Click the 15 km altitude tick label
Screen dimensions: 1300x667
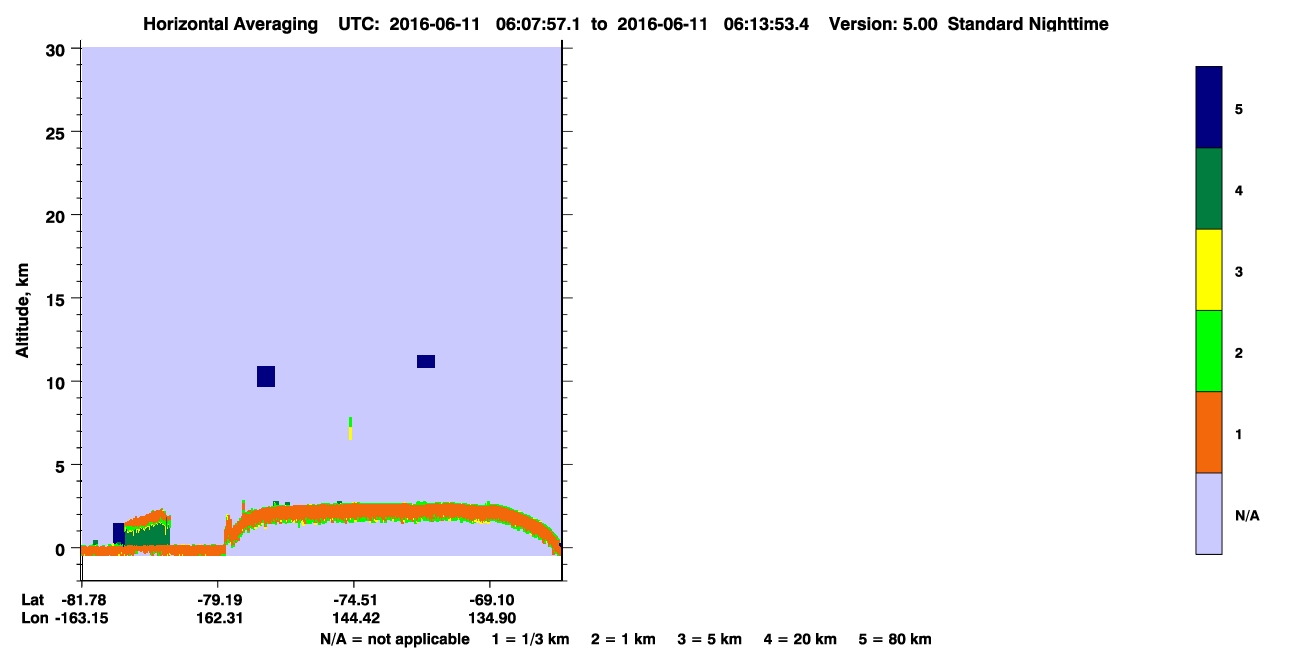point(55,299)
